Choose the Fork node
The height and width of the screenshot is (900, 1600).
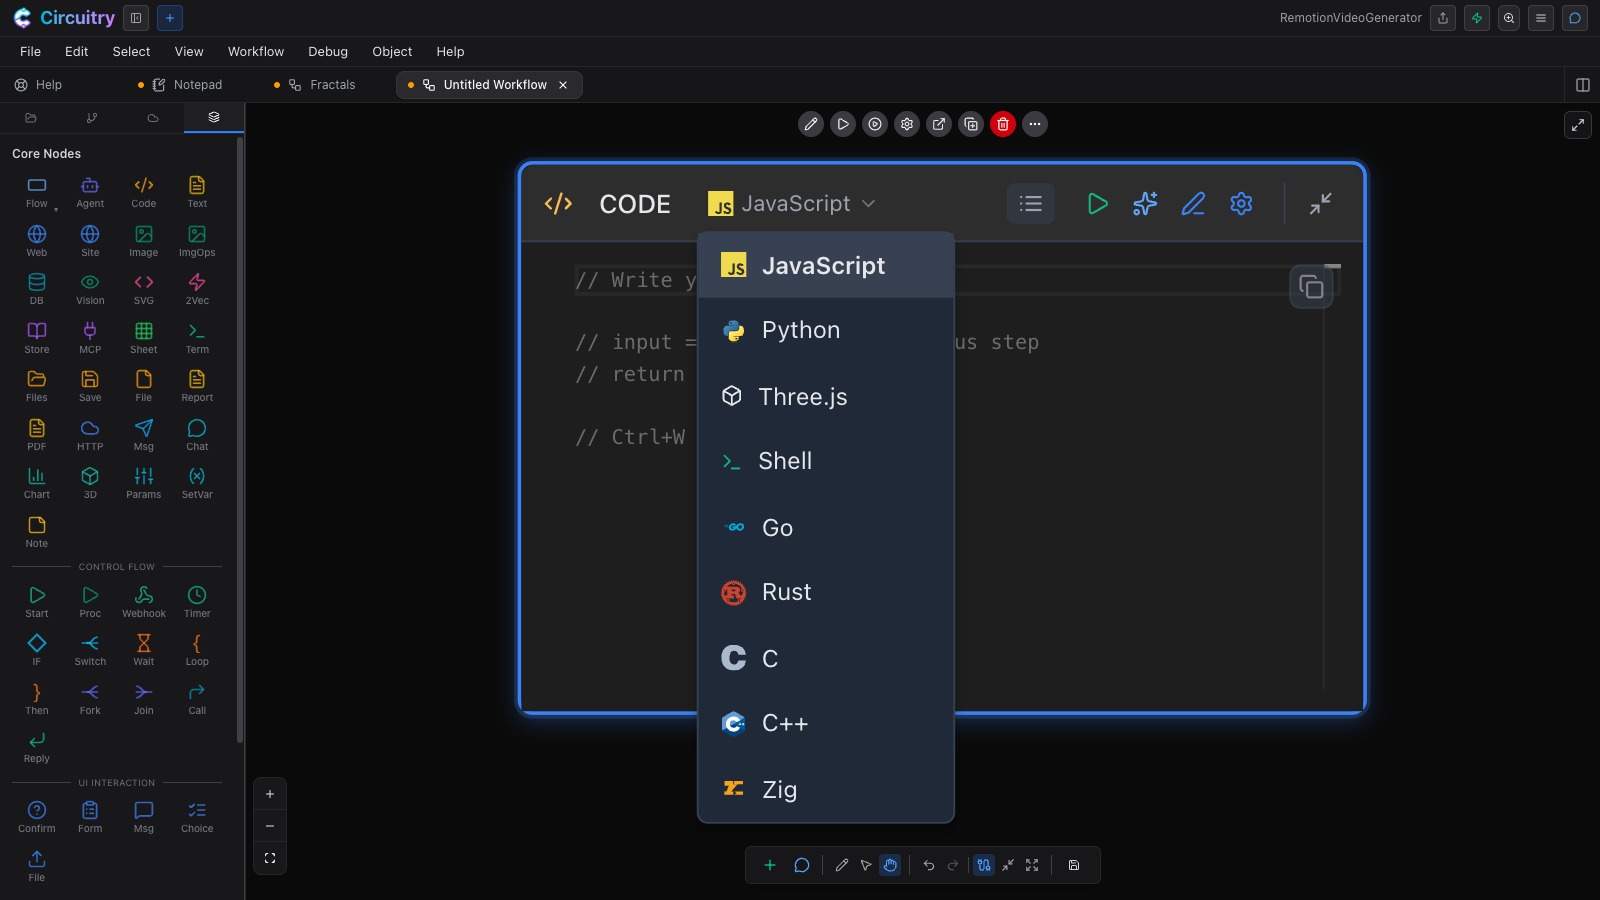pos(90,699)
